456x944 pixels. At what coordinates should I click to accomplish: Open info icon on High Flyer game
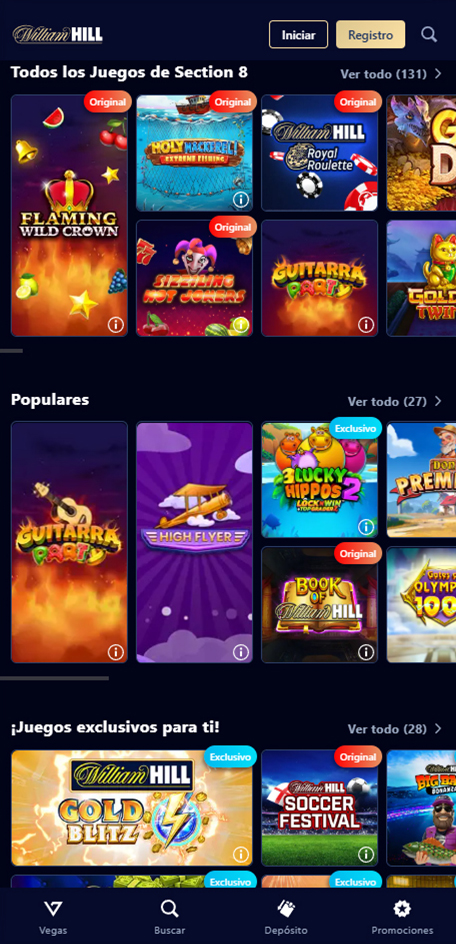[241, 651]
